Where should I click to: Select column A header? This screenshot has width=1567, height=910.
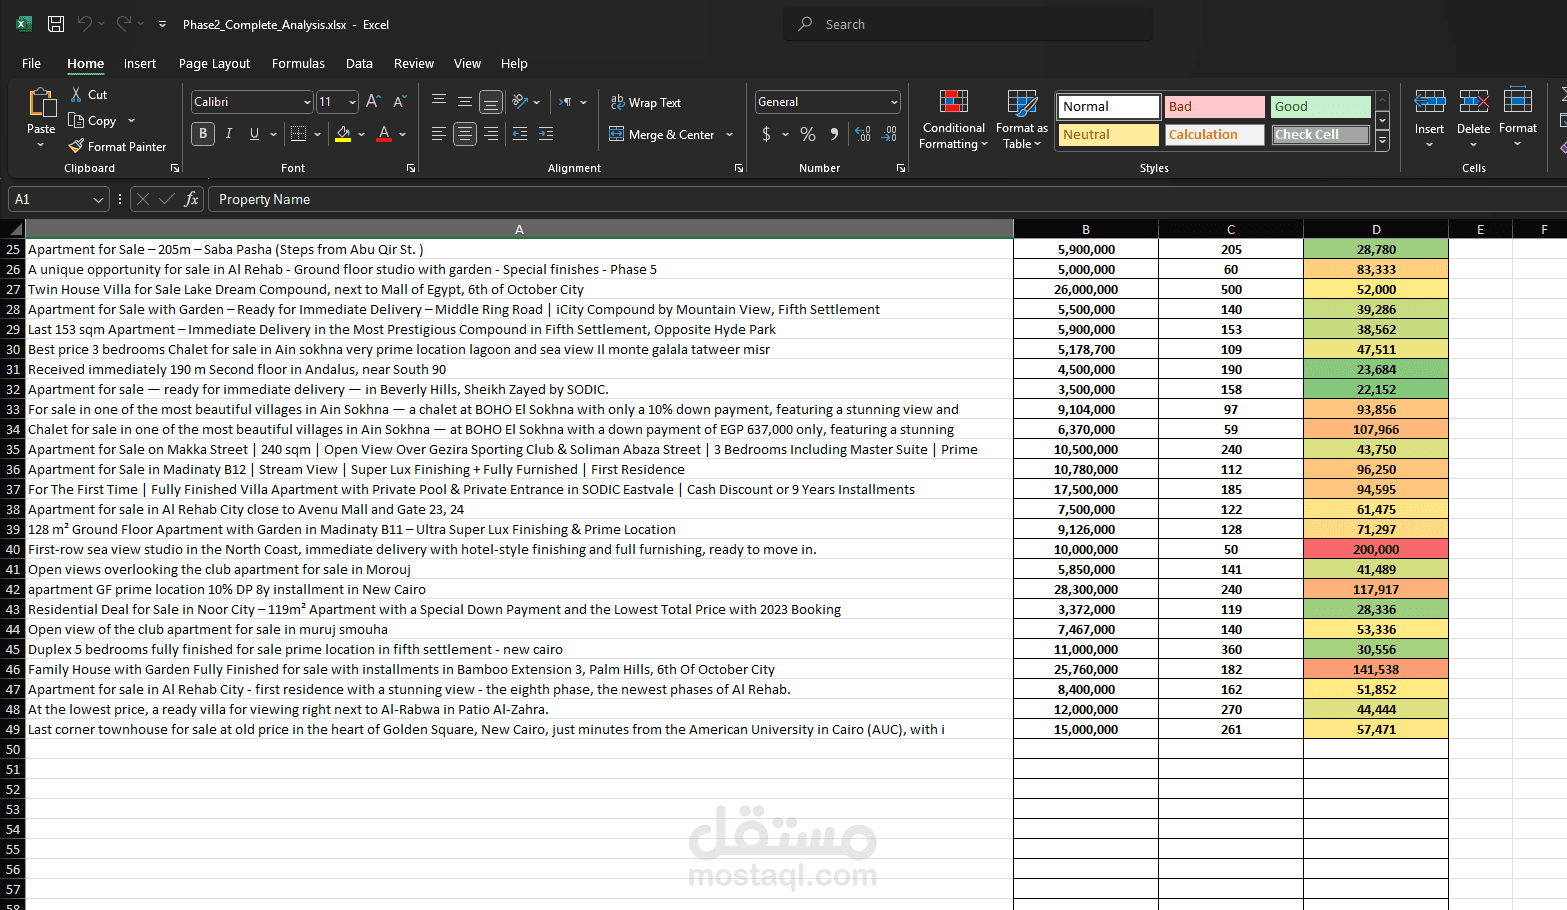pos(519,229)
